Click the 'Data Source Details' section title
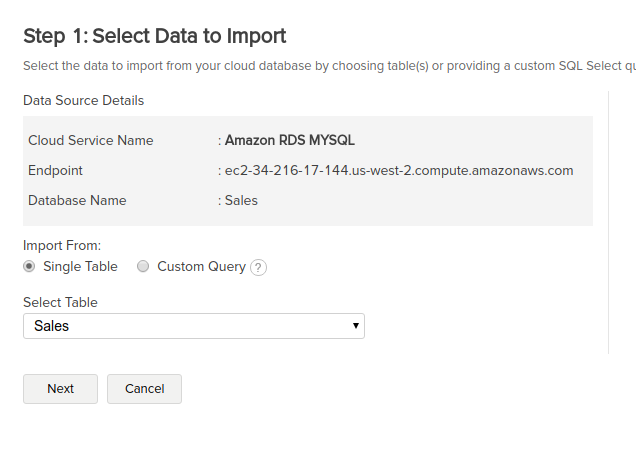Screen dimensions: 636x450 [84, 100]
